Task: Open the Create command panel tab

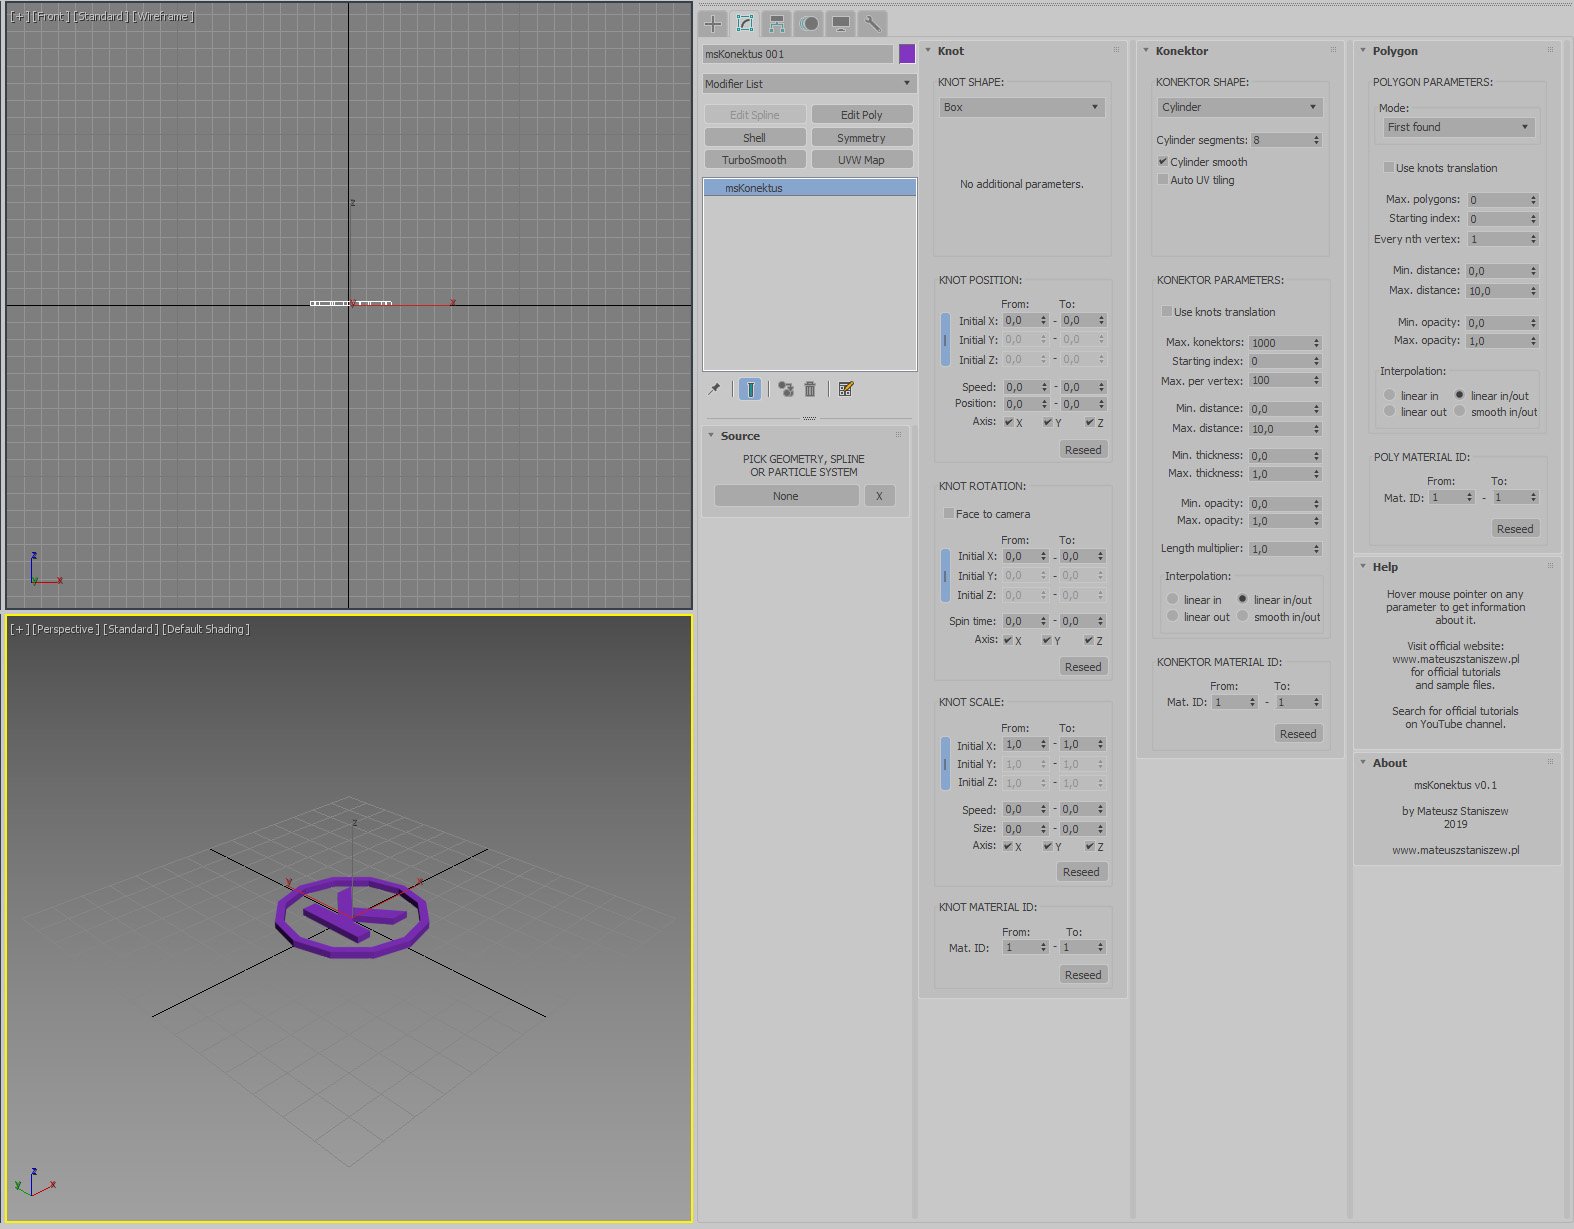Action: click(x=713, y=24)
